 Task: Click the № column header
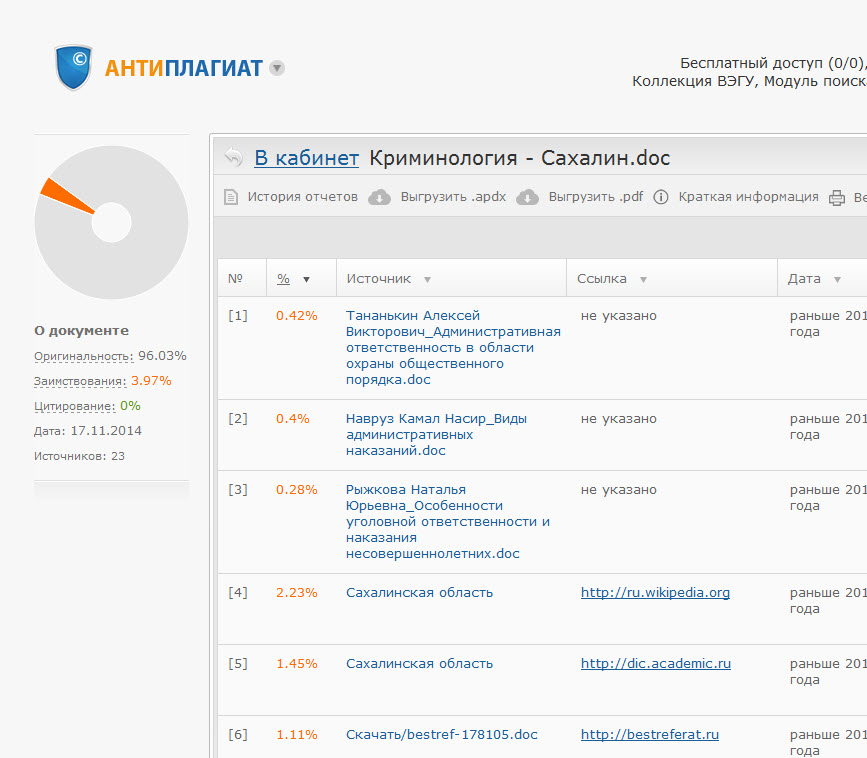tap(236, 279)
